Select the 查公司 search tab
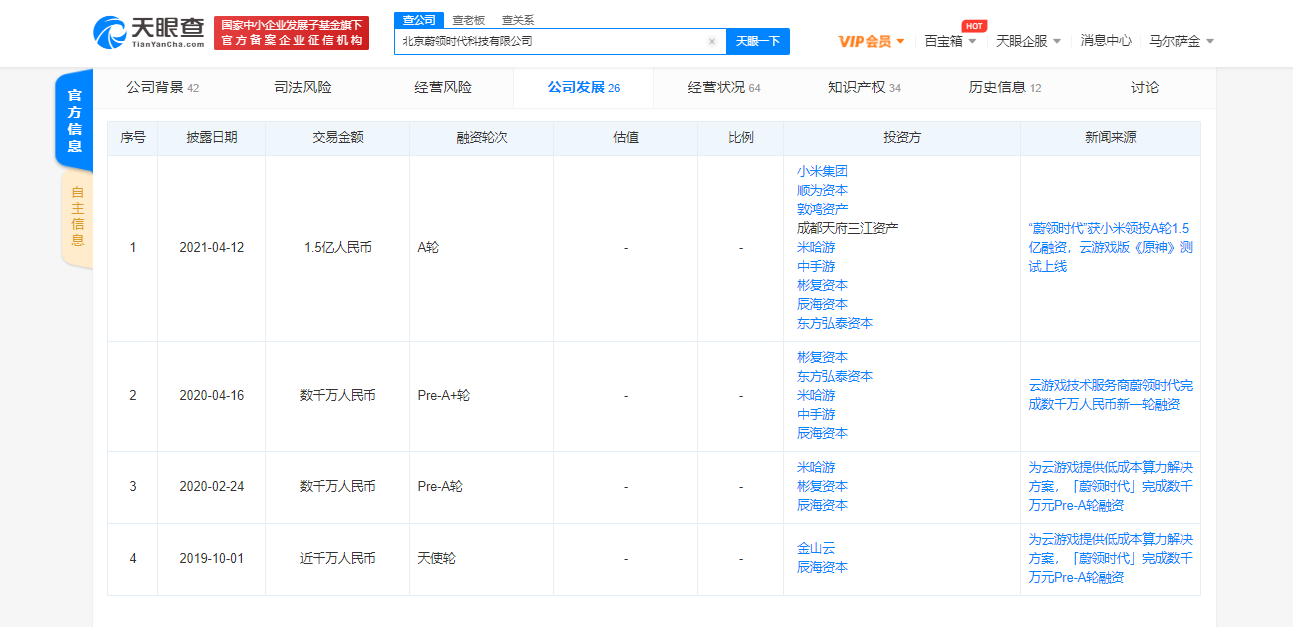This screenshot has width=1293, height=627. 418,19
